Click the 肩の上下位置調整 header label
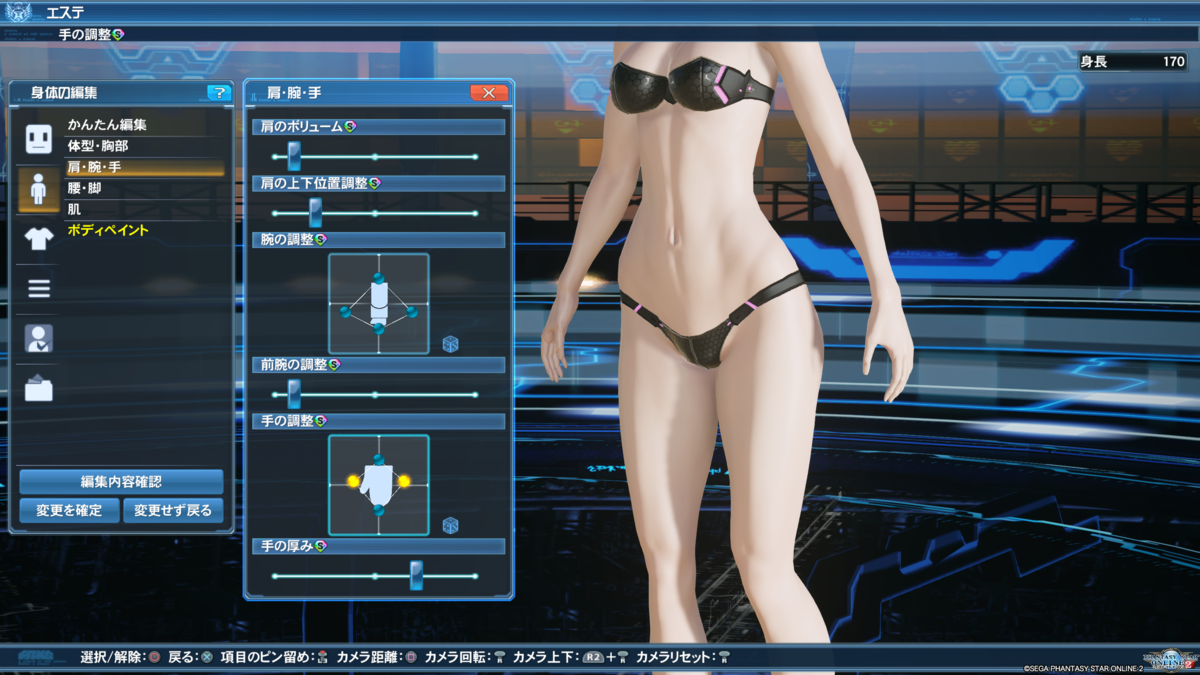The image size is (1200, 675). click(x=314, y=183)
